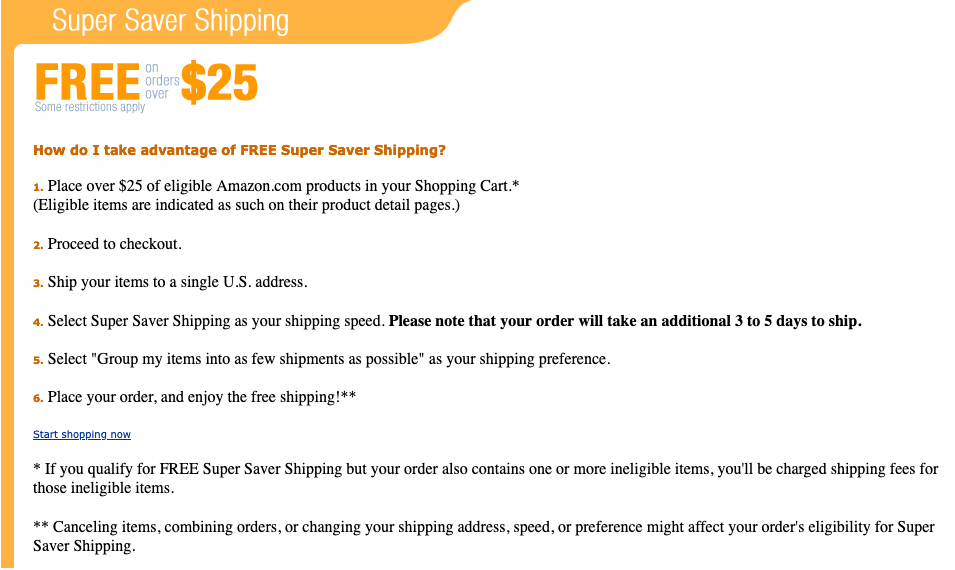Click the orange step number 1

pyautogui.click(x=38, y=187)
